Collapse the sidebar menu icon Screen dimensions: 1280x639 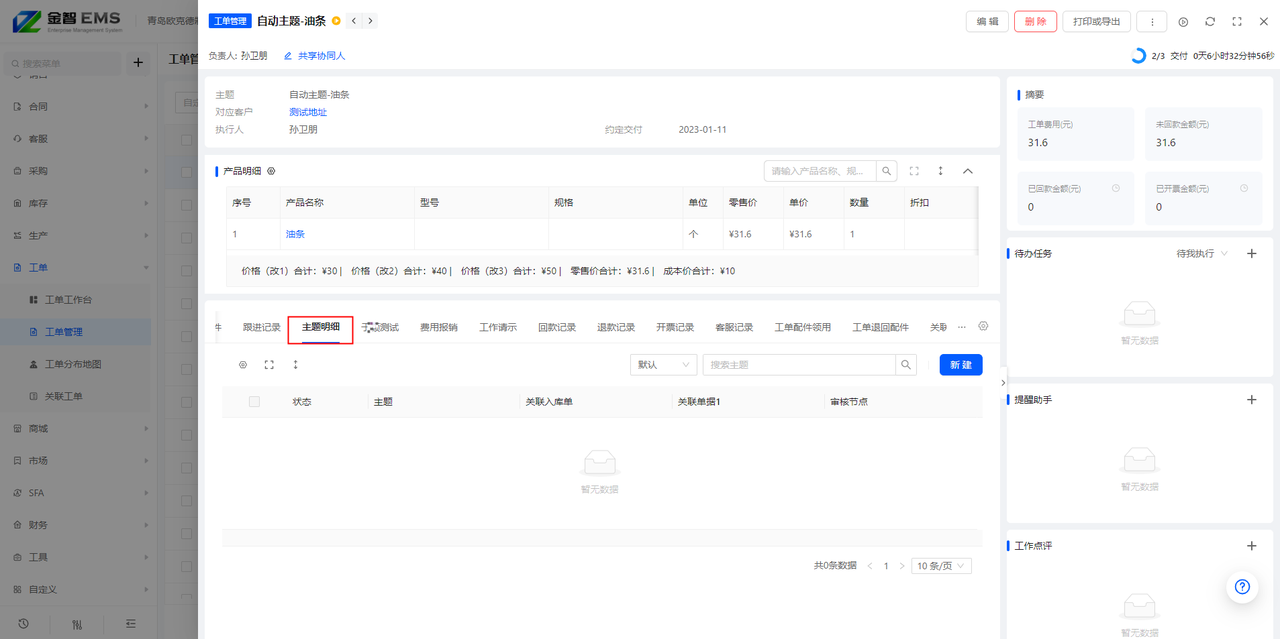131,623
